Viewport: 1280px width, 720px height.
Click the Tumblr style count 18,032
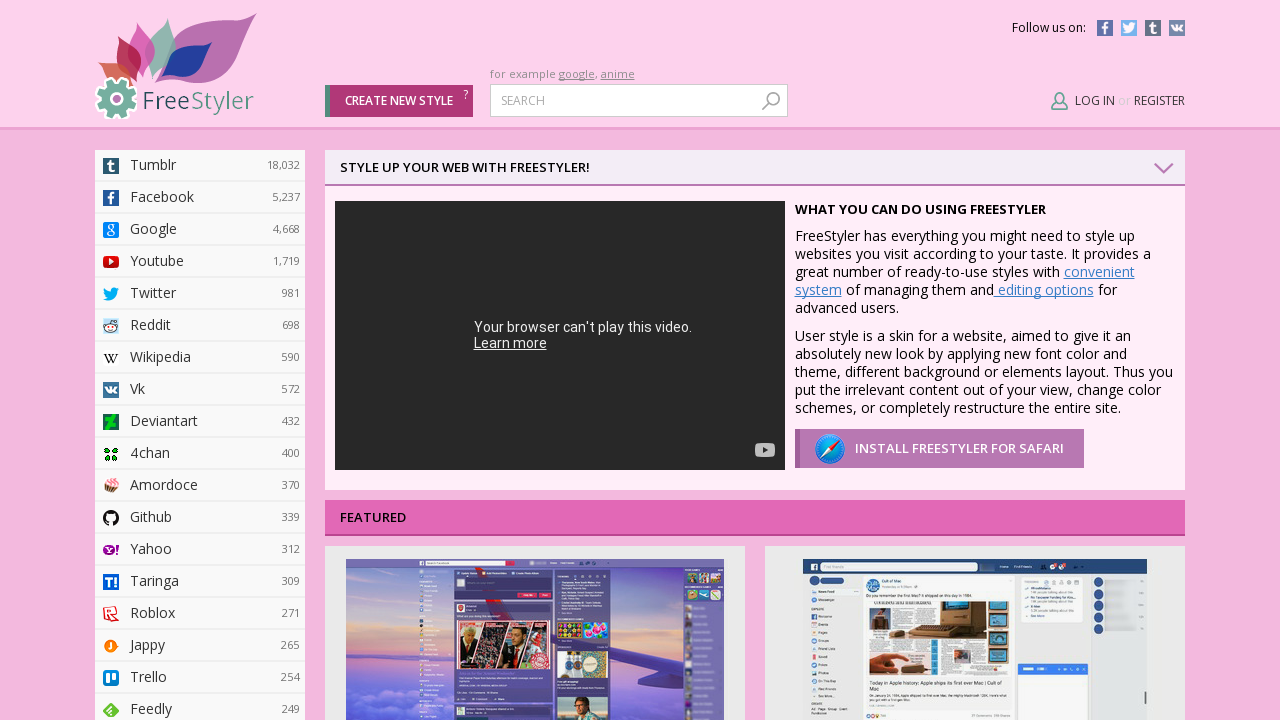click(x=283, y=166)
